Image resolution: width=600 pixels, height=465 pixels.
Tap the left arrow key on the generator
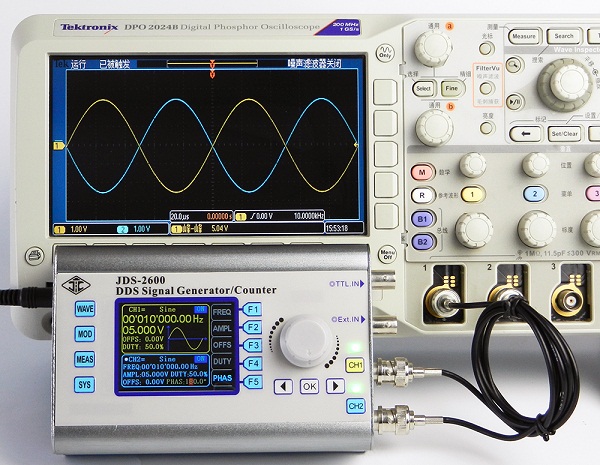[x=284, y=387]
